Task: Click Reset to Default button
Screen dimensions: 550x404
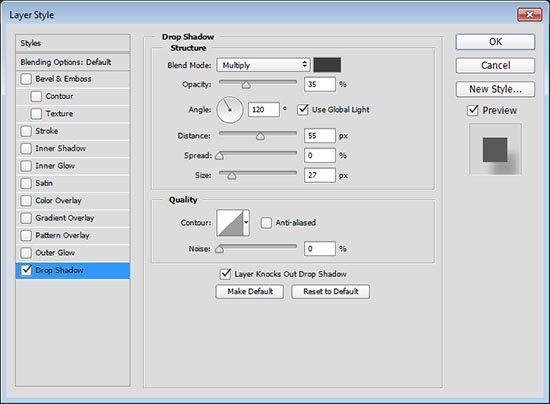Action: pos(330,291)
